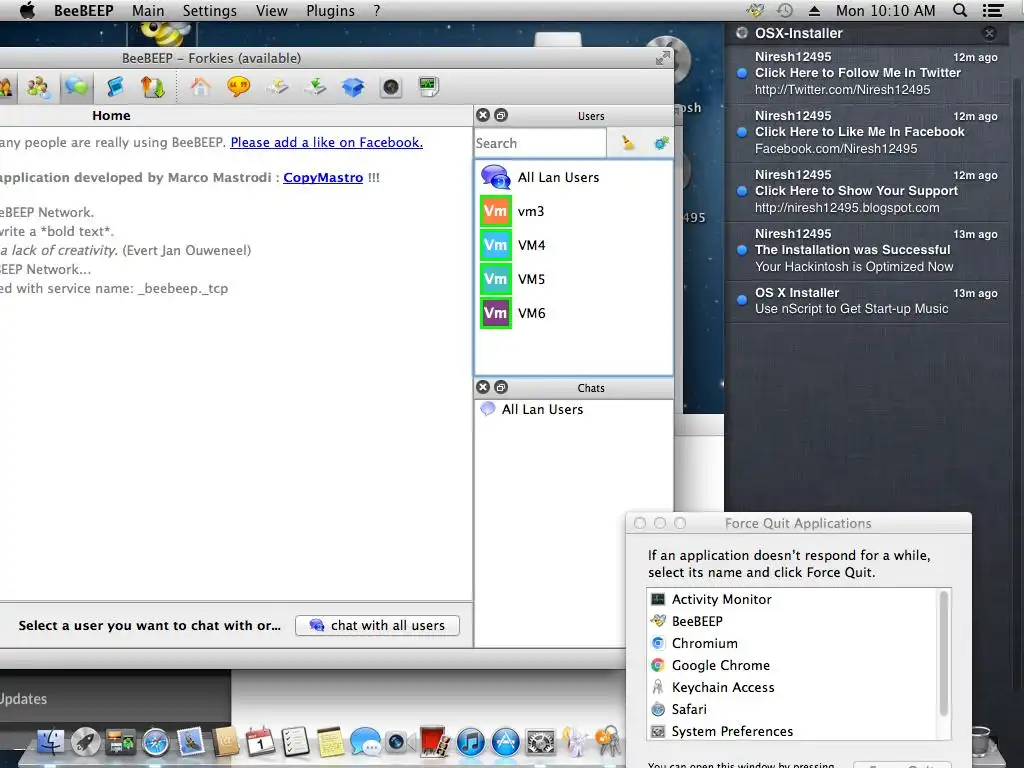Select Activity Monitor in Force Quit list
This screenshot has height=768, width=1024.
point(792,600)
